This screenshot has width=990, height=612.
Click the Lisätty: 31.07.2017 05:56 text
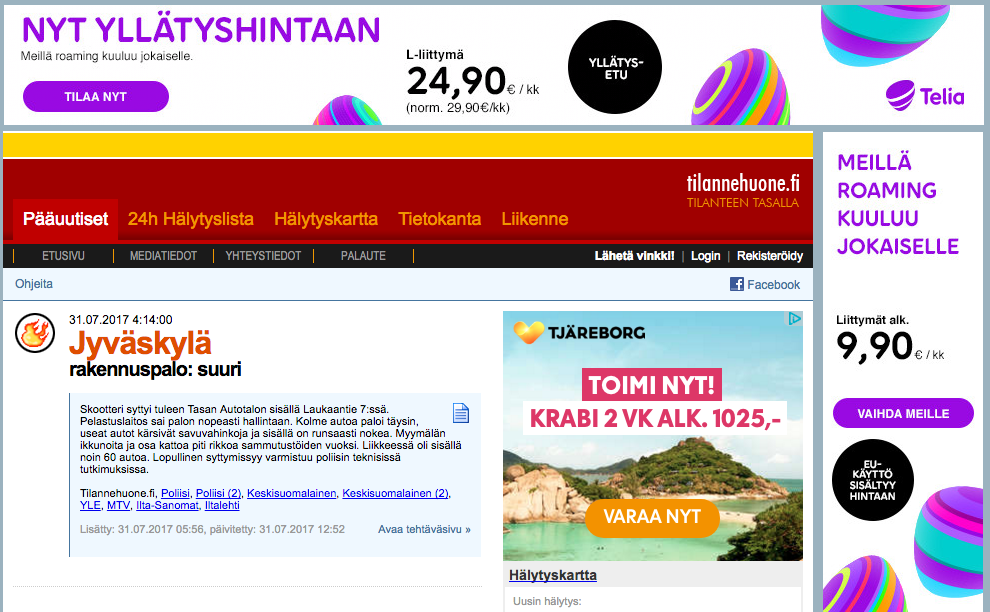pos(142,529)
